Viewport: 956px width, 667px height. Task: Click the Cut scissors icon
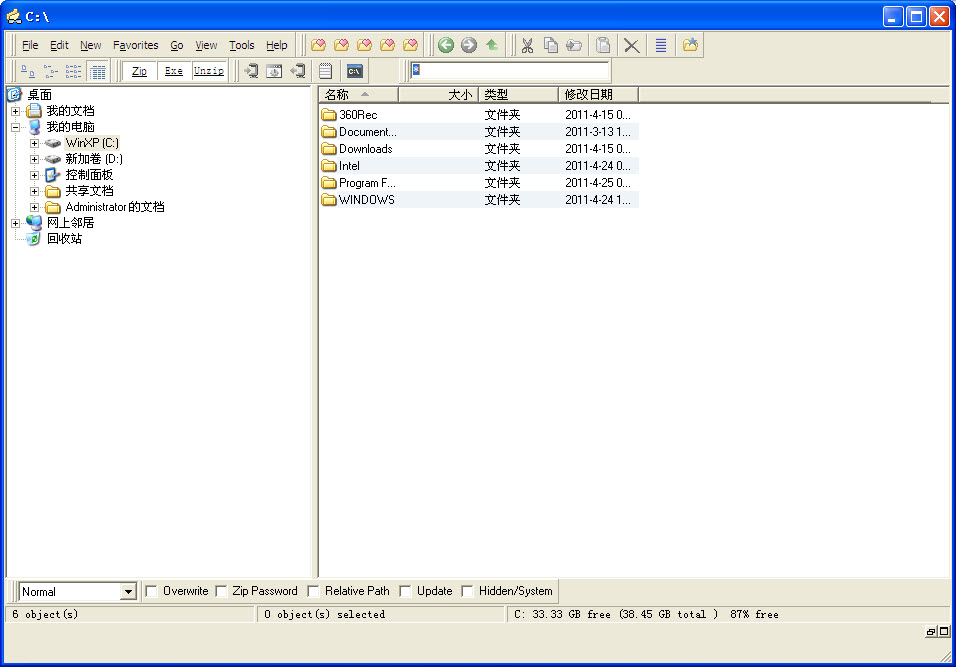527,45
